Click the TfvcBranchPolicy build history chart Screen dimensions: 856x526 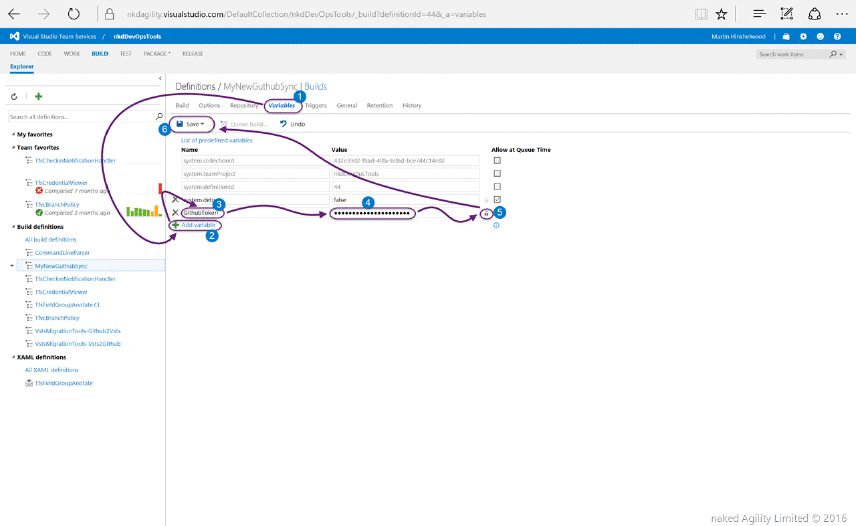[144, 211]
